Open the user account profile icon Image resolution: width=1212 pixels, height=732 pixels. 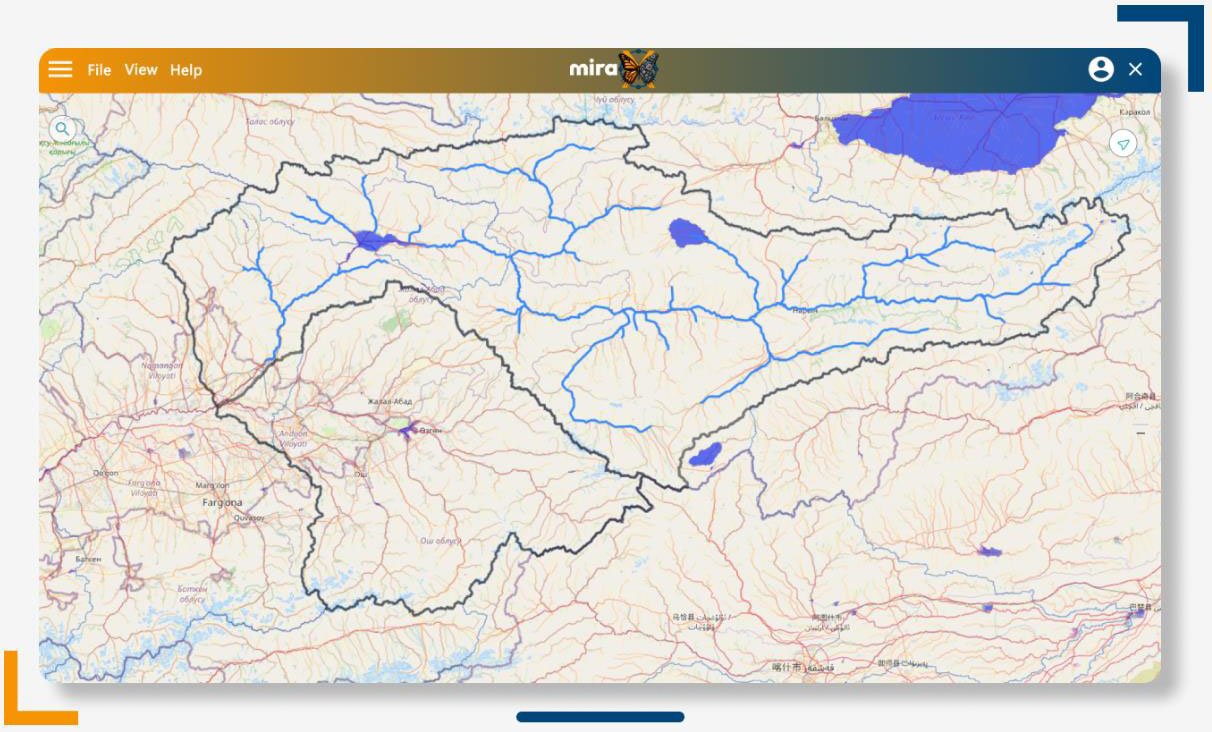1101,69
